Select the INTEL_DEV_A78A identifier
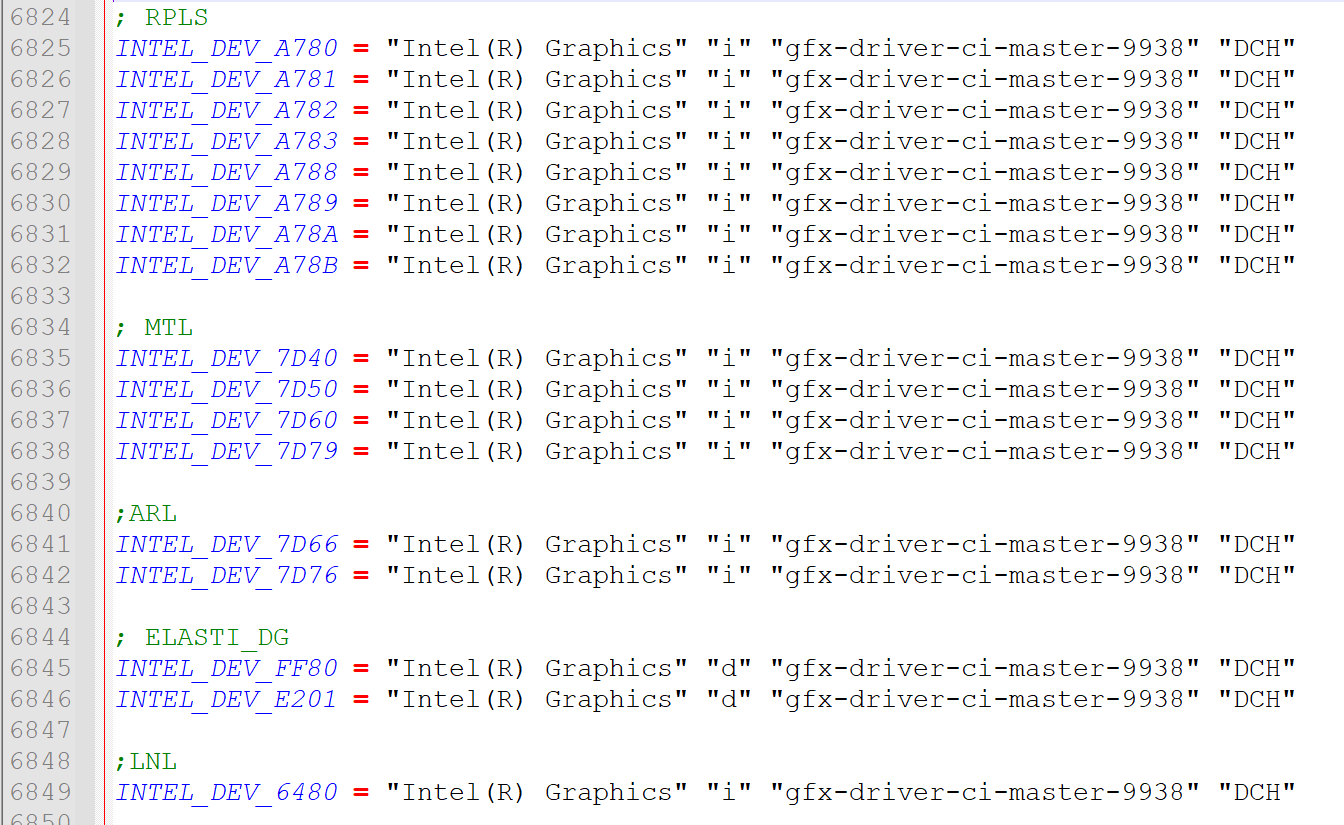This screenshot has height=825, width=1344. point(227,234)
